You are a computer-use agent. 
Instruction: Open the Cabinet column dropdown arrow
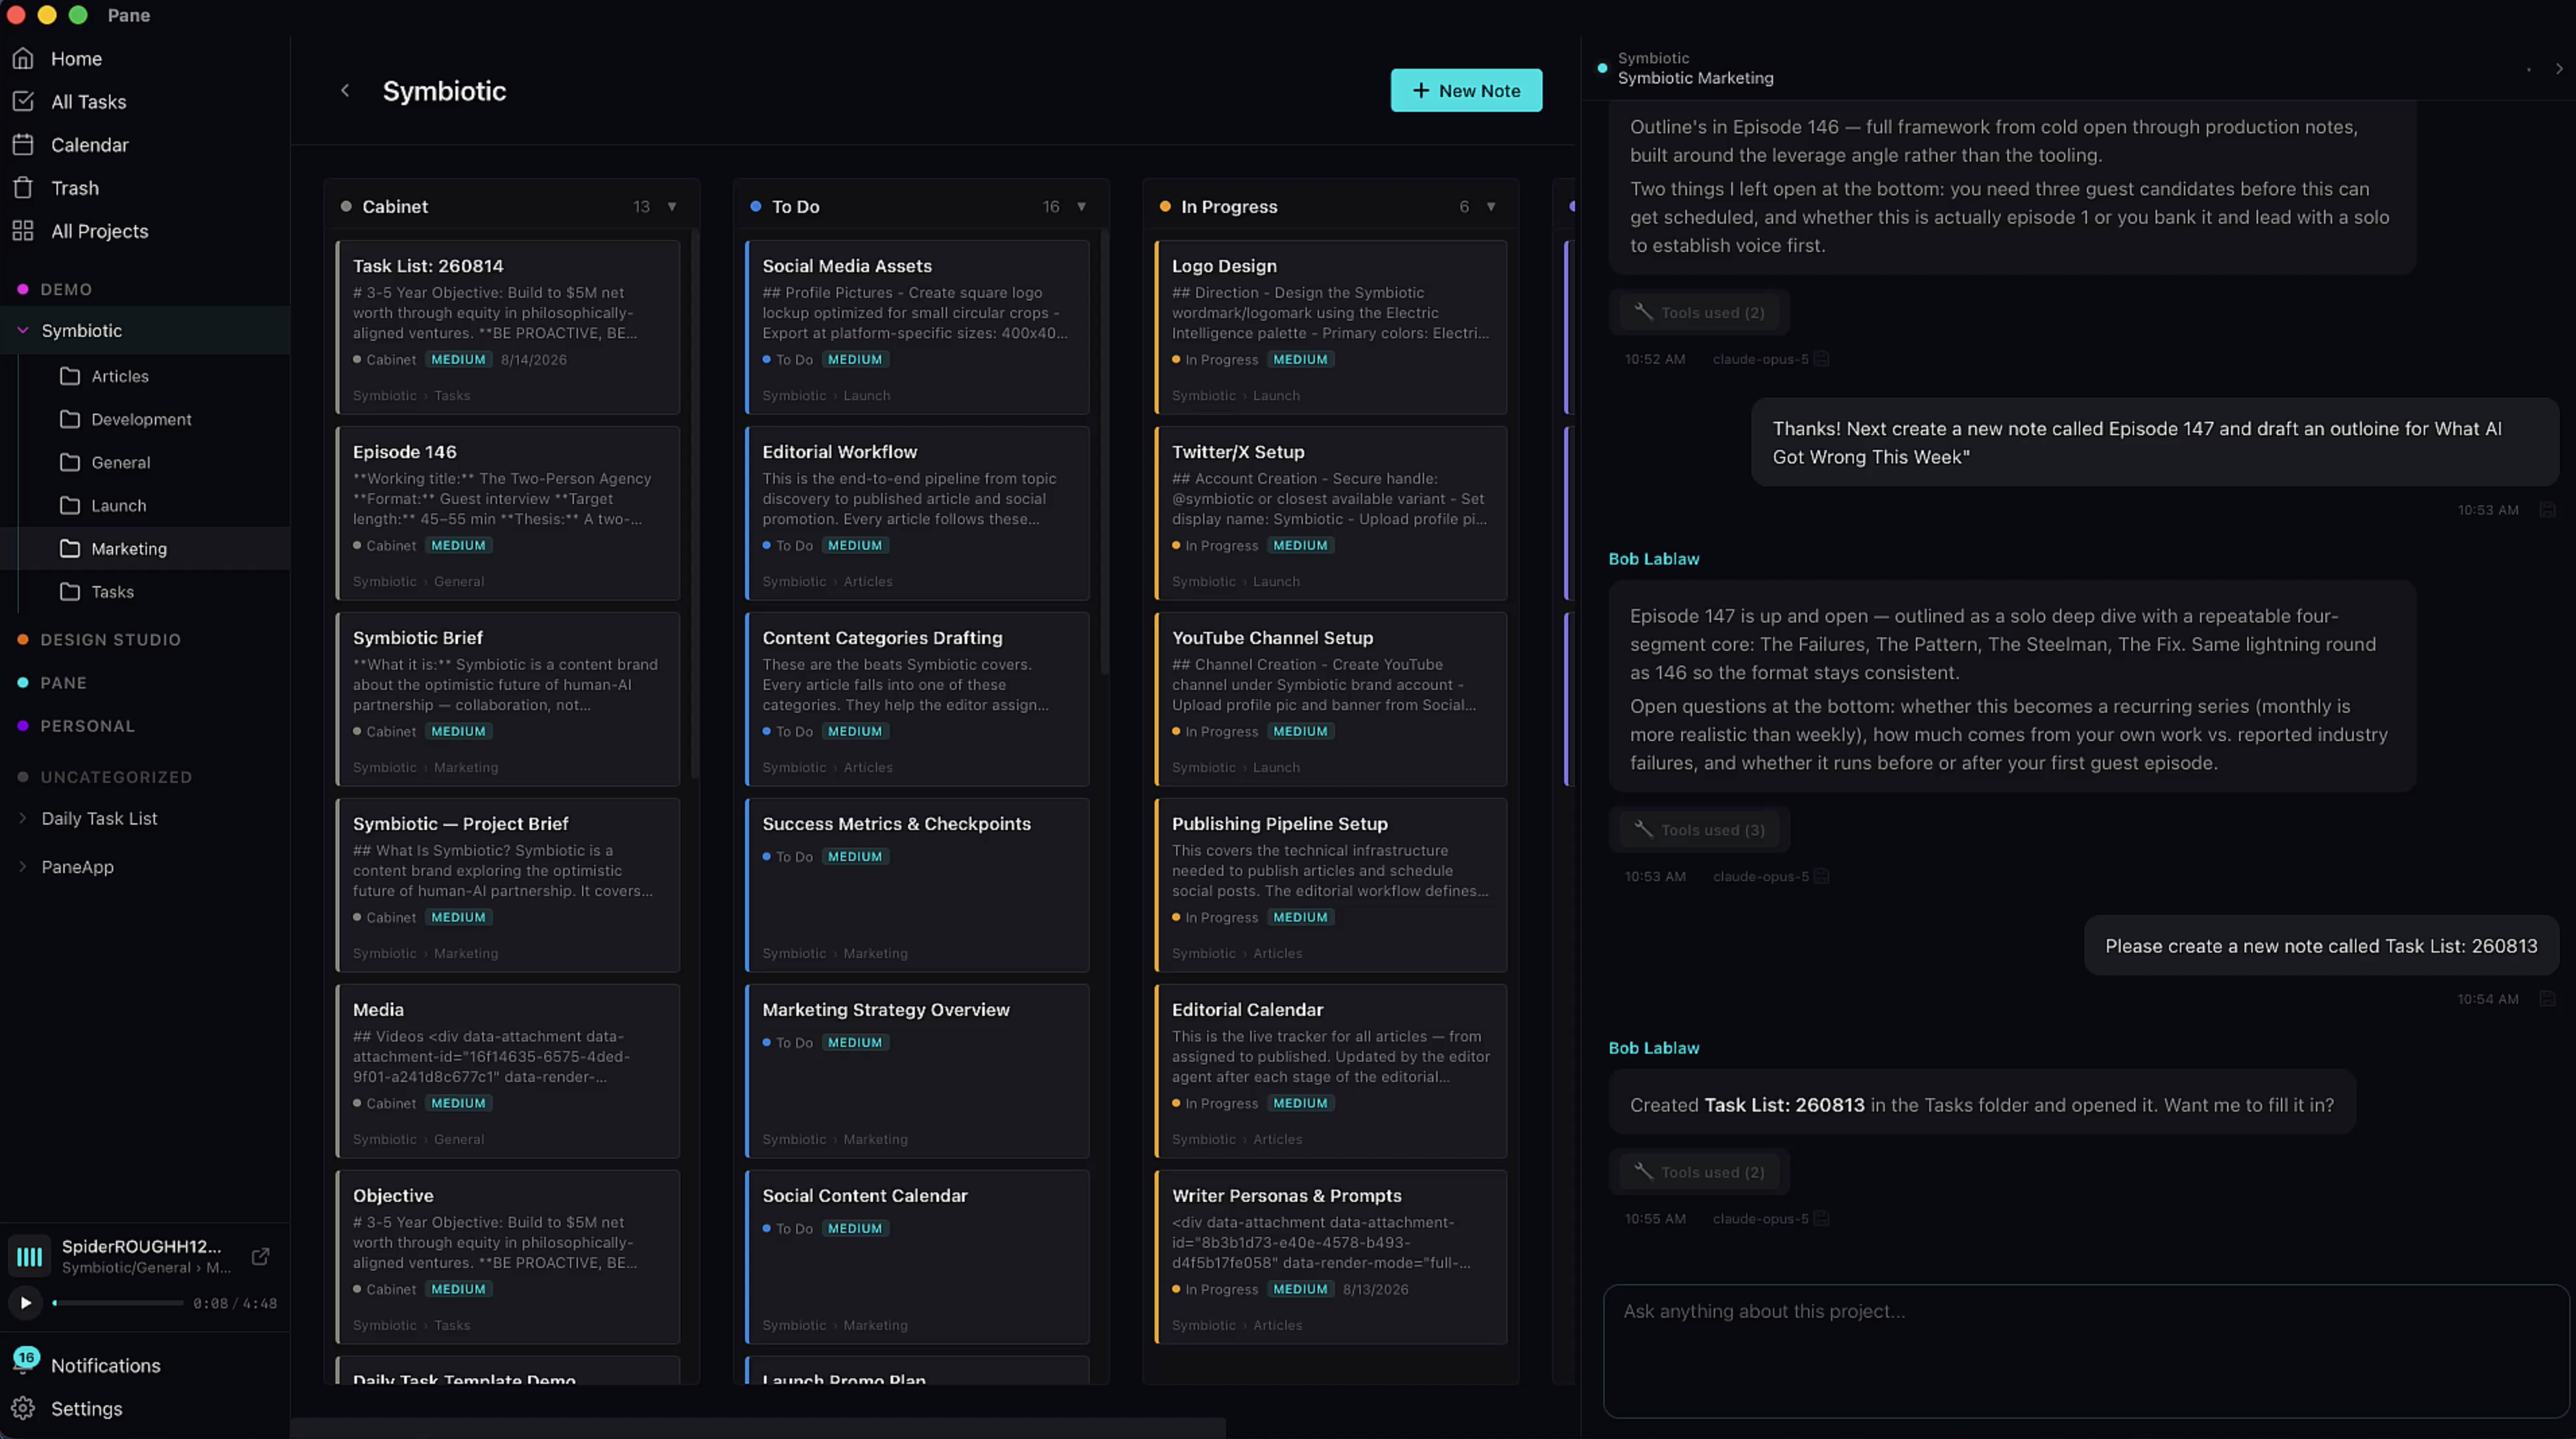pos(672,206)
